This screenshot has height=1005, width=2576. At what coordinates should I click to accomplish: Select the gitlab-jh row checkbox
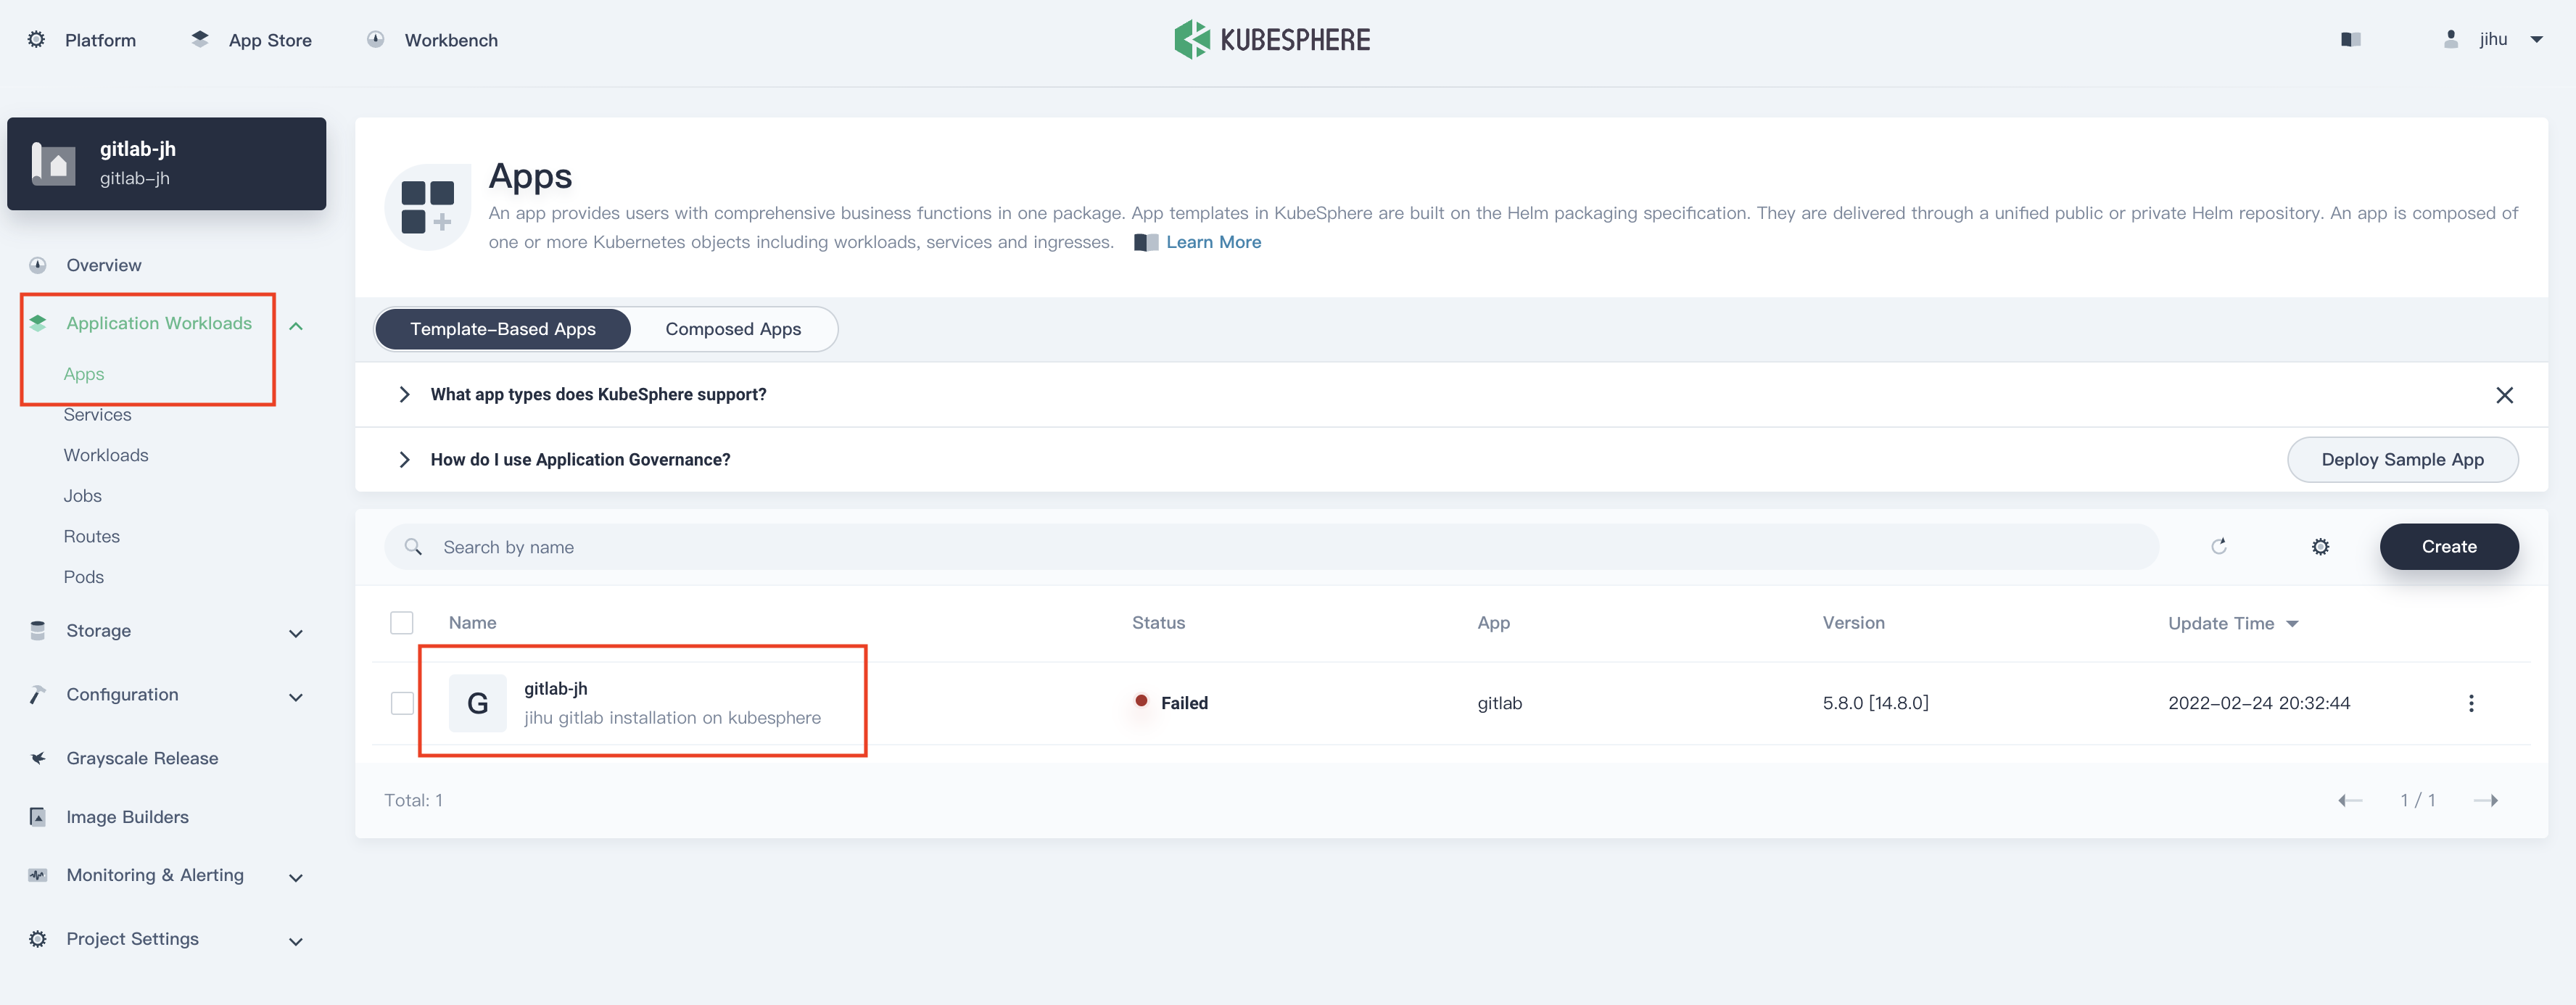[402, 703]
